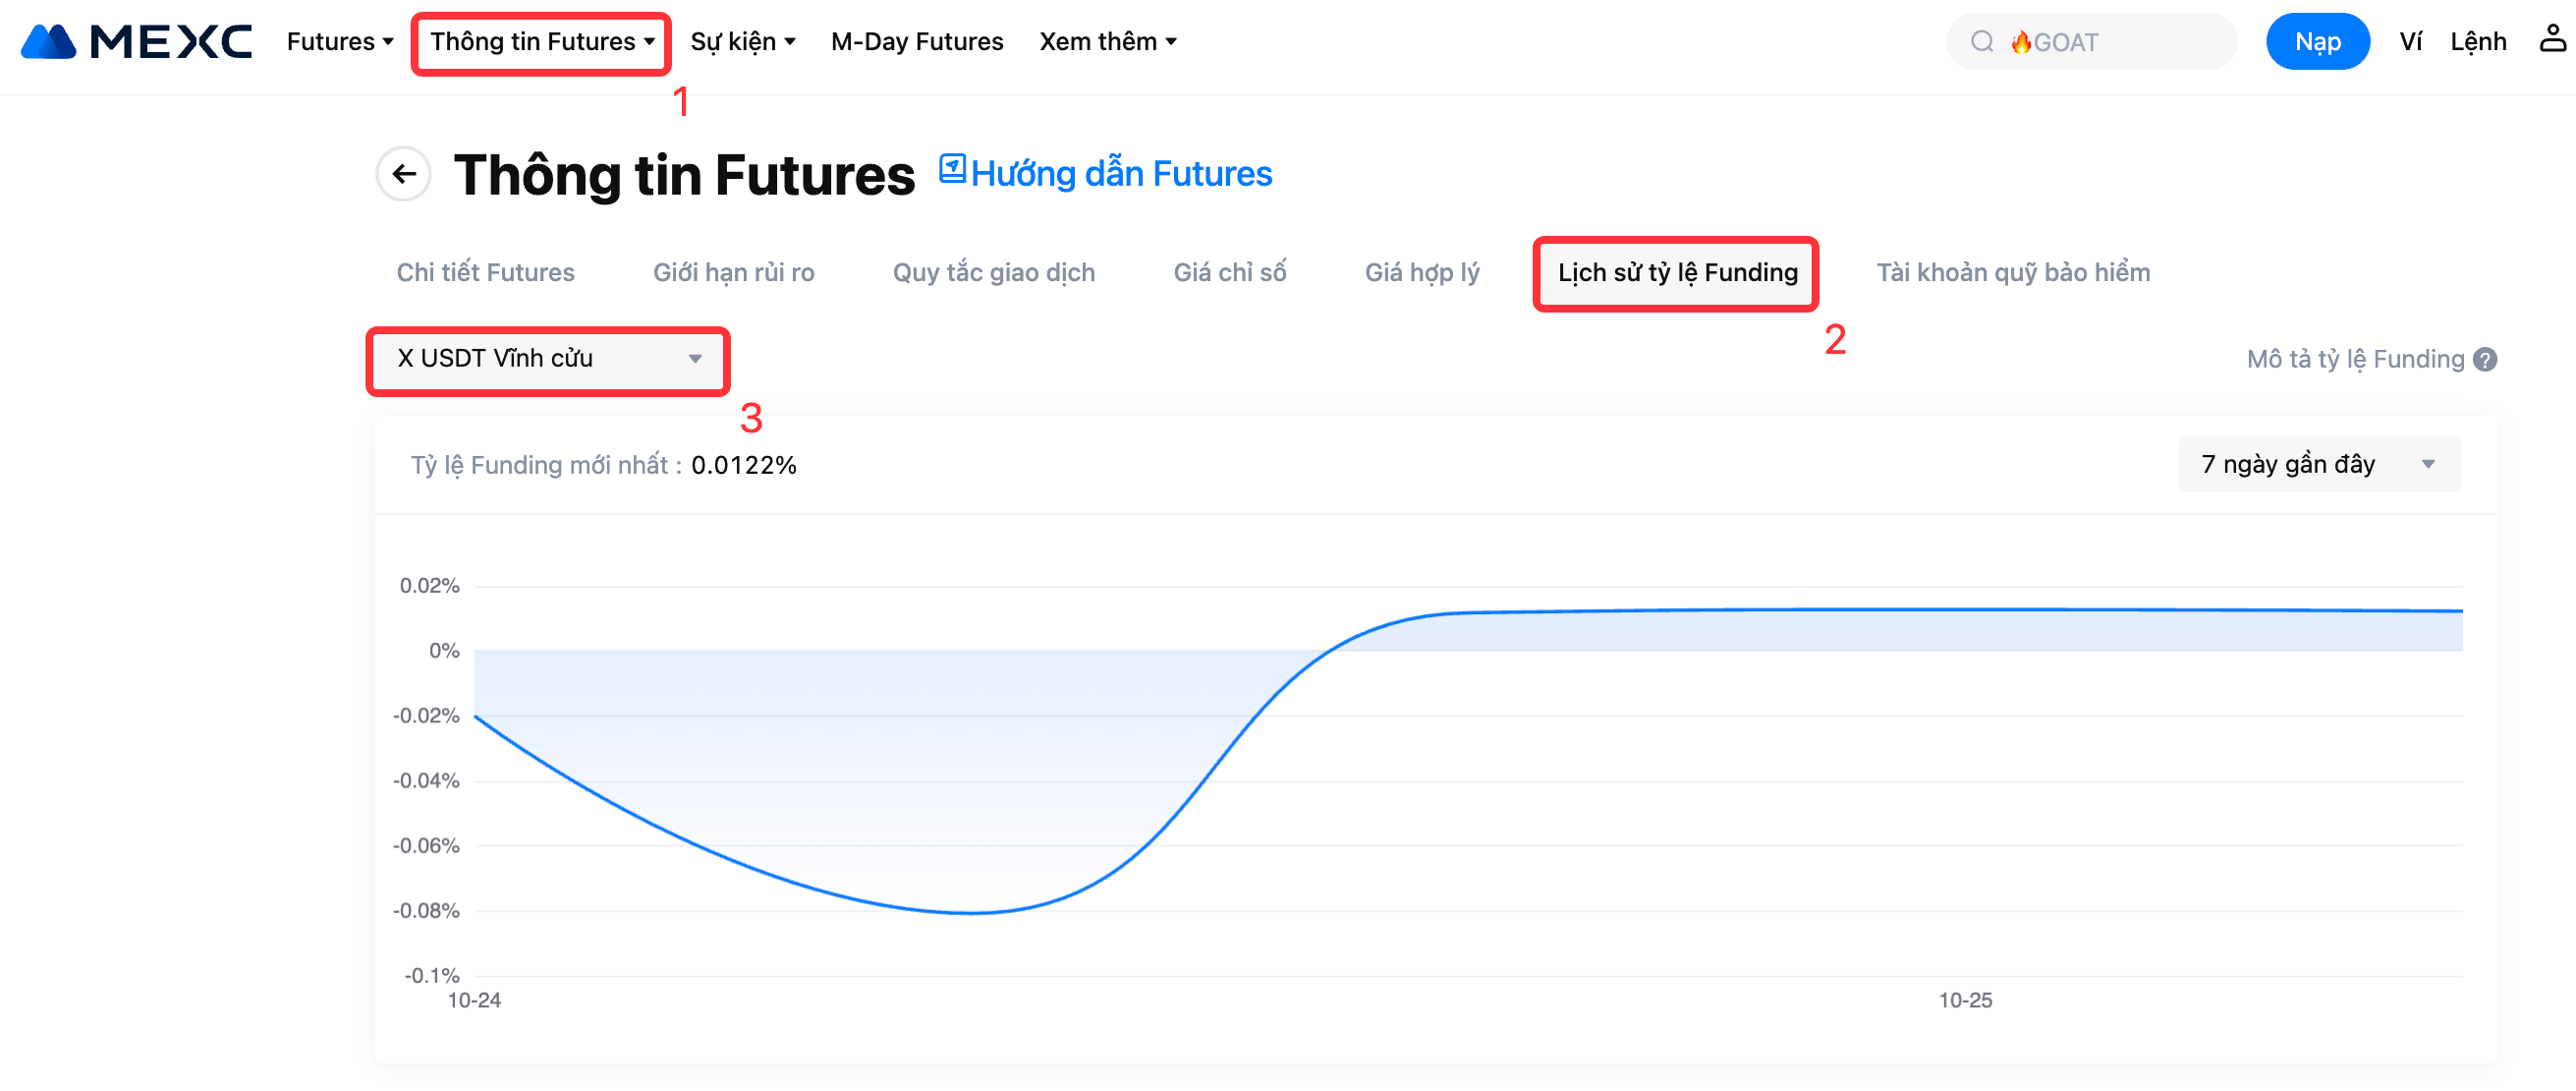Switch to Chi tiết Futures tab

pyautogui.click(x=485, y=272)
